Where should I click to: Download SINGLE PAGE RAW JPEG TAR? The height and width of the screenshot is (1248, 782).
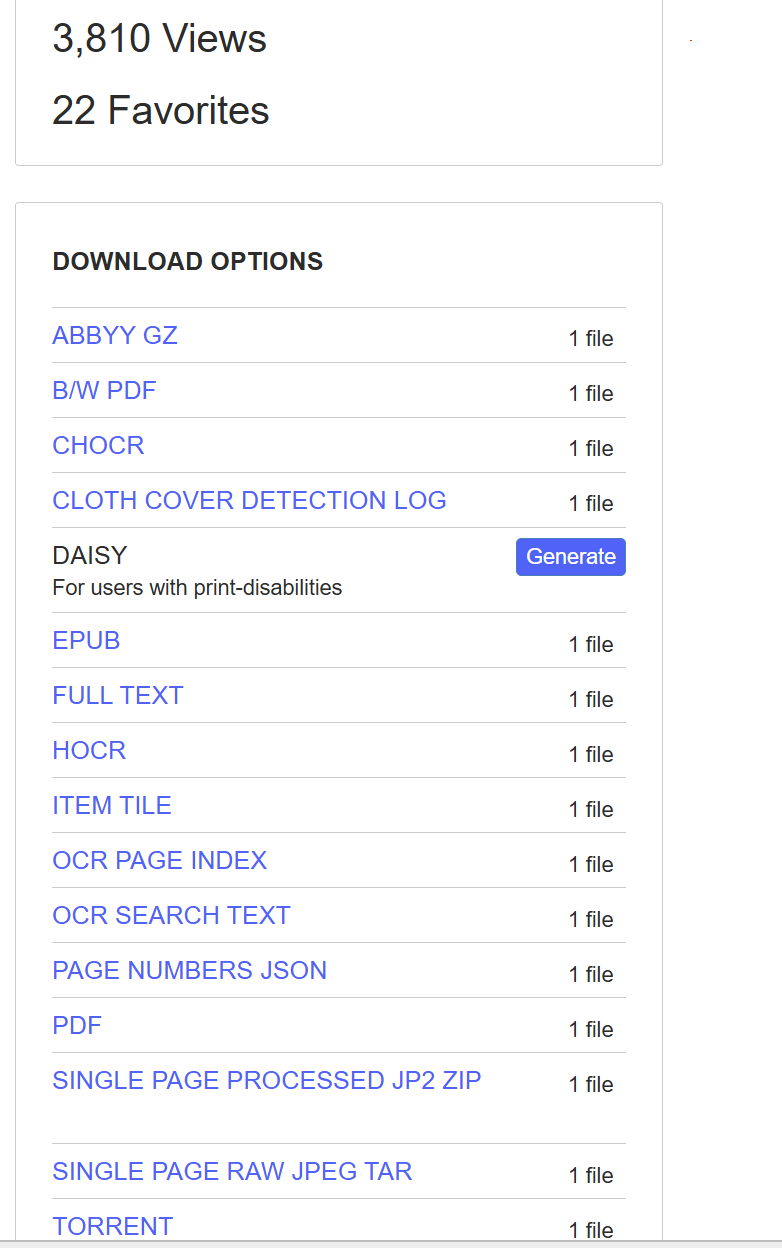tap(232, 1172)
